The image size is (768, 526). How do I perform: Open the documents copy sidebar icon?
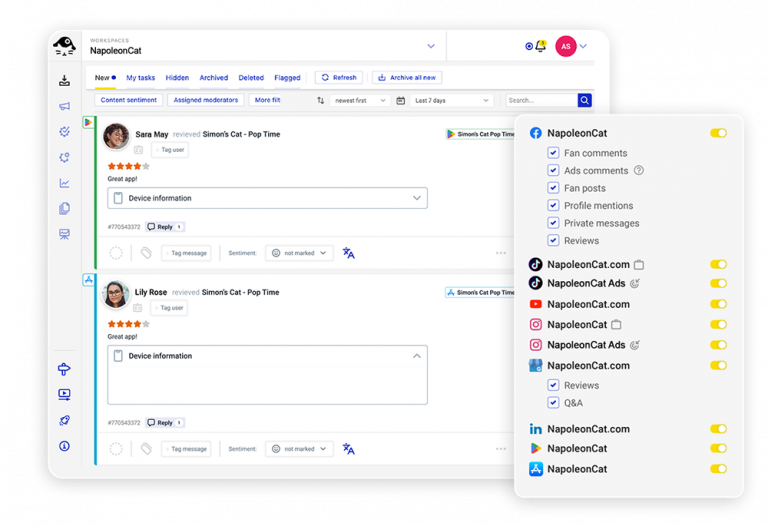(x=64, y=208)
